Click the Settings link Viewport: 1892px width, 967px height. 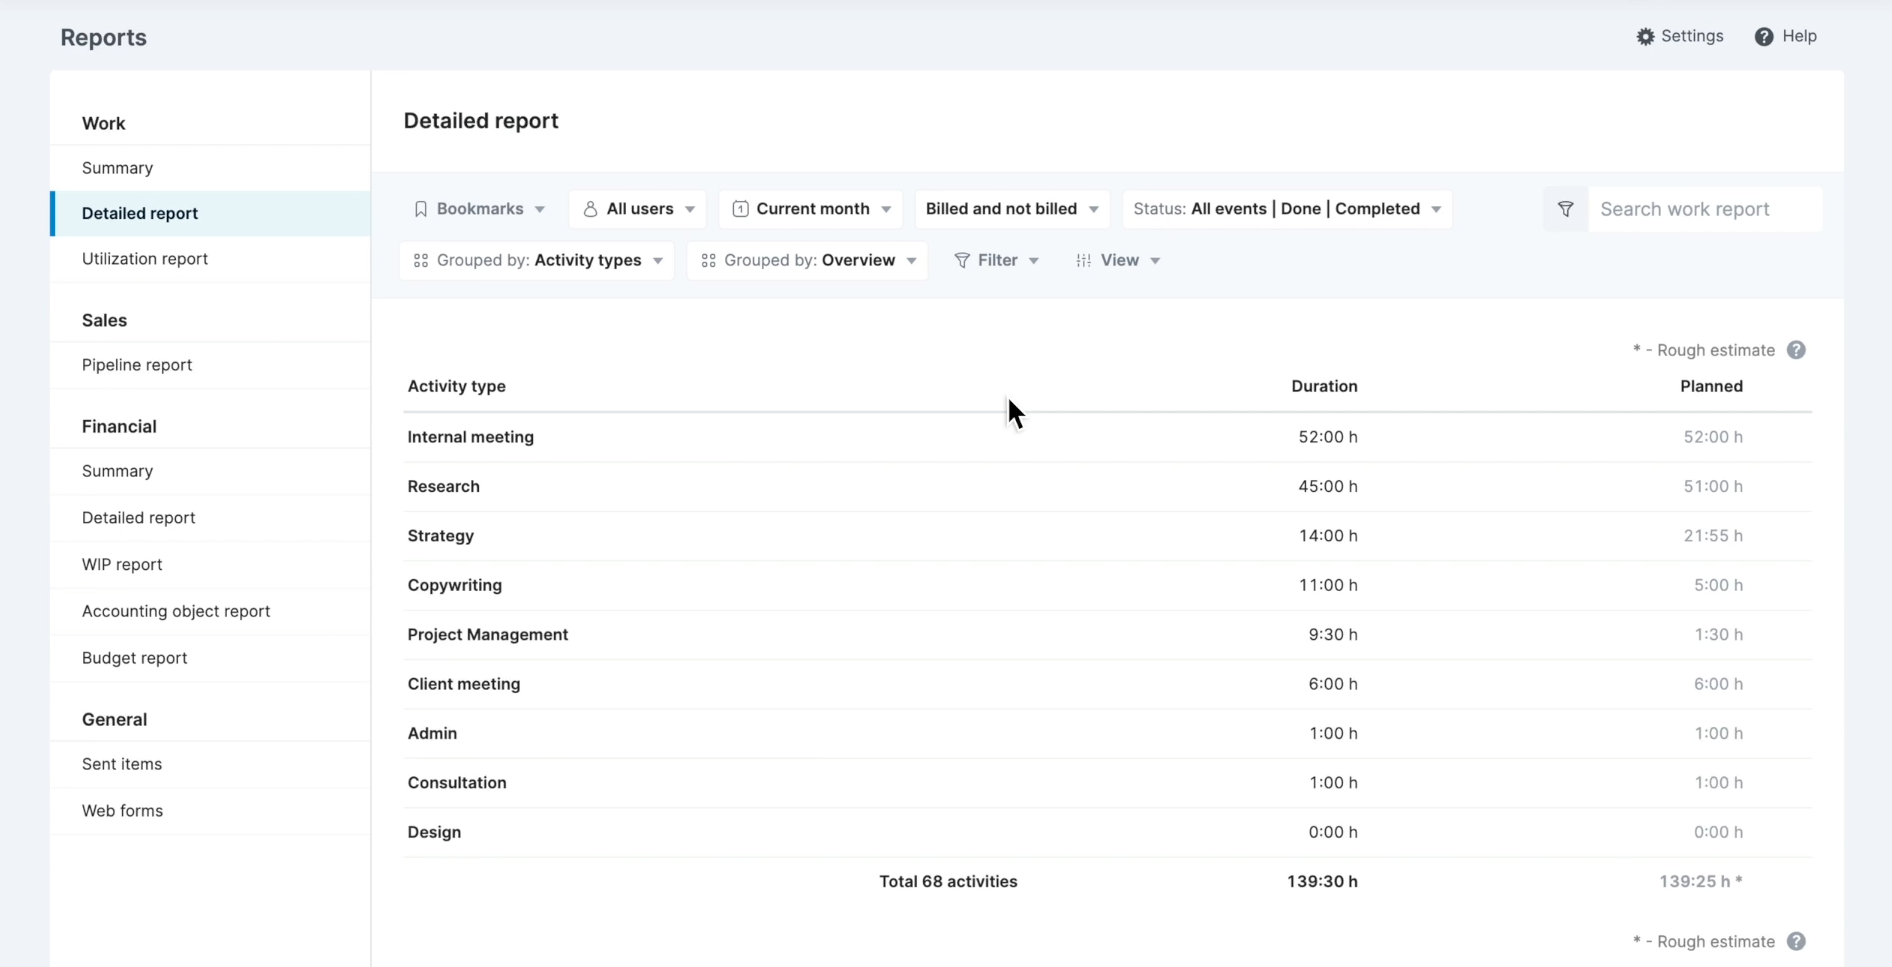[x=1680, y=36]
